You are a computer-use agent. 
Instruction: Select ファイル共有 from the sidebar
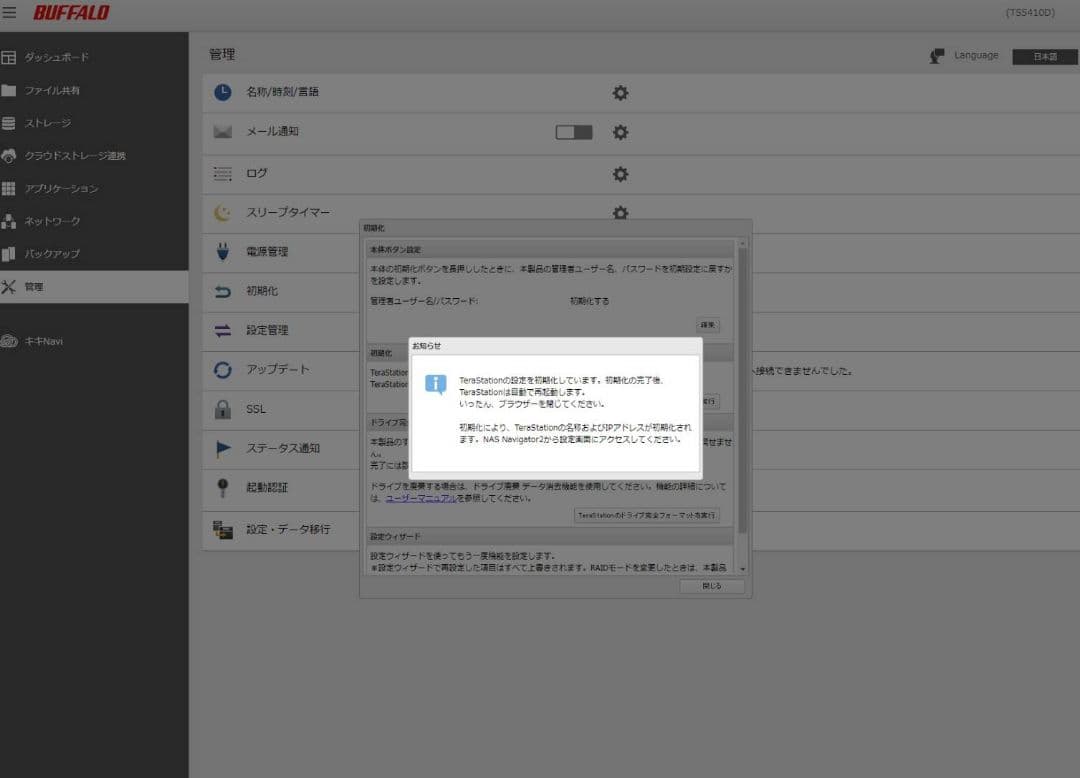(x=52, y=91)
